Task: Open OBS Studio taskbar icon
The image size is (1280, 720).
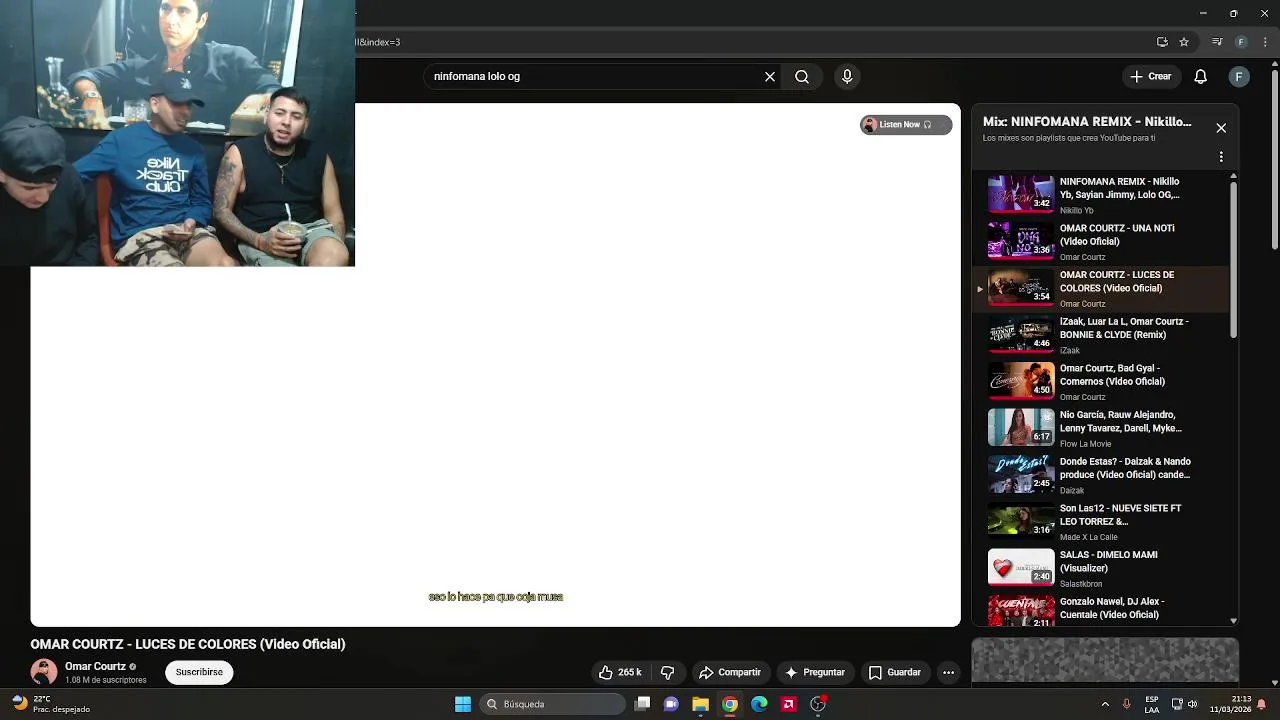Action: [x=818, y=704]
